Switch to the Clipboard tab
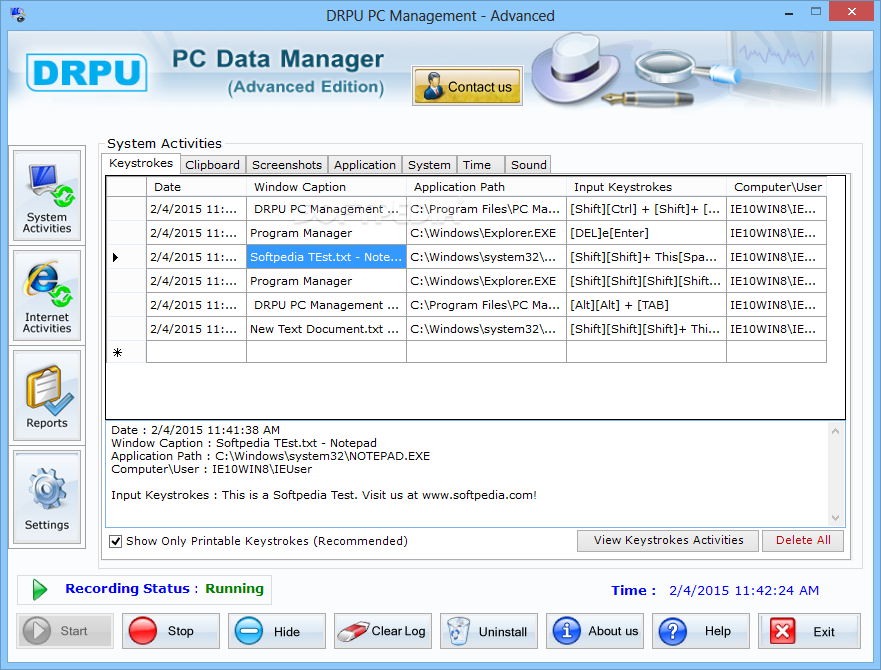The width and height of the screenshot is (881, 670). (212, 165)
